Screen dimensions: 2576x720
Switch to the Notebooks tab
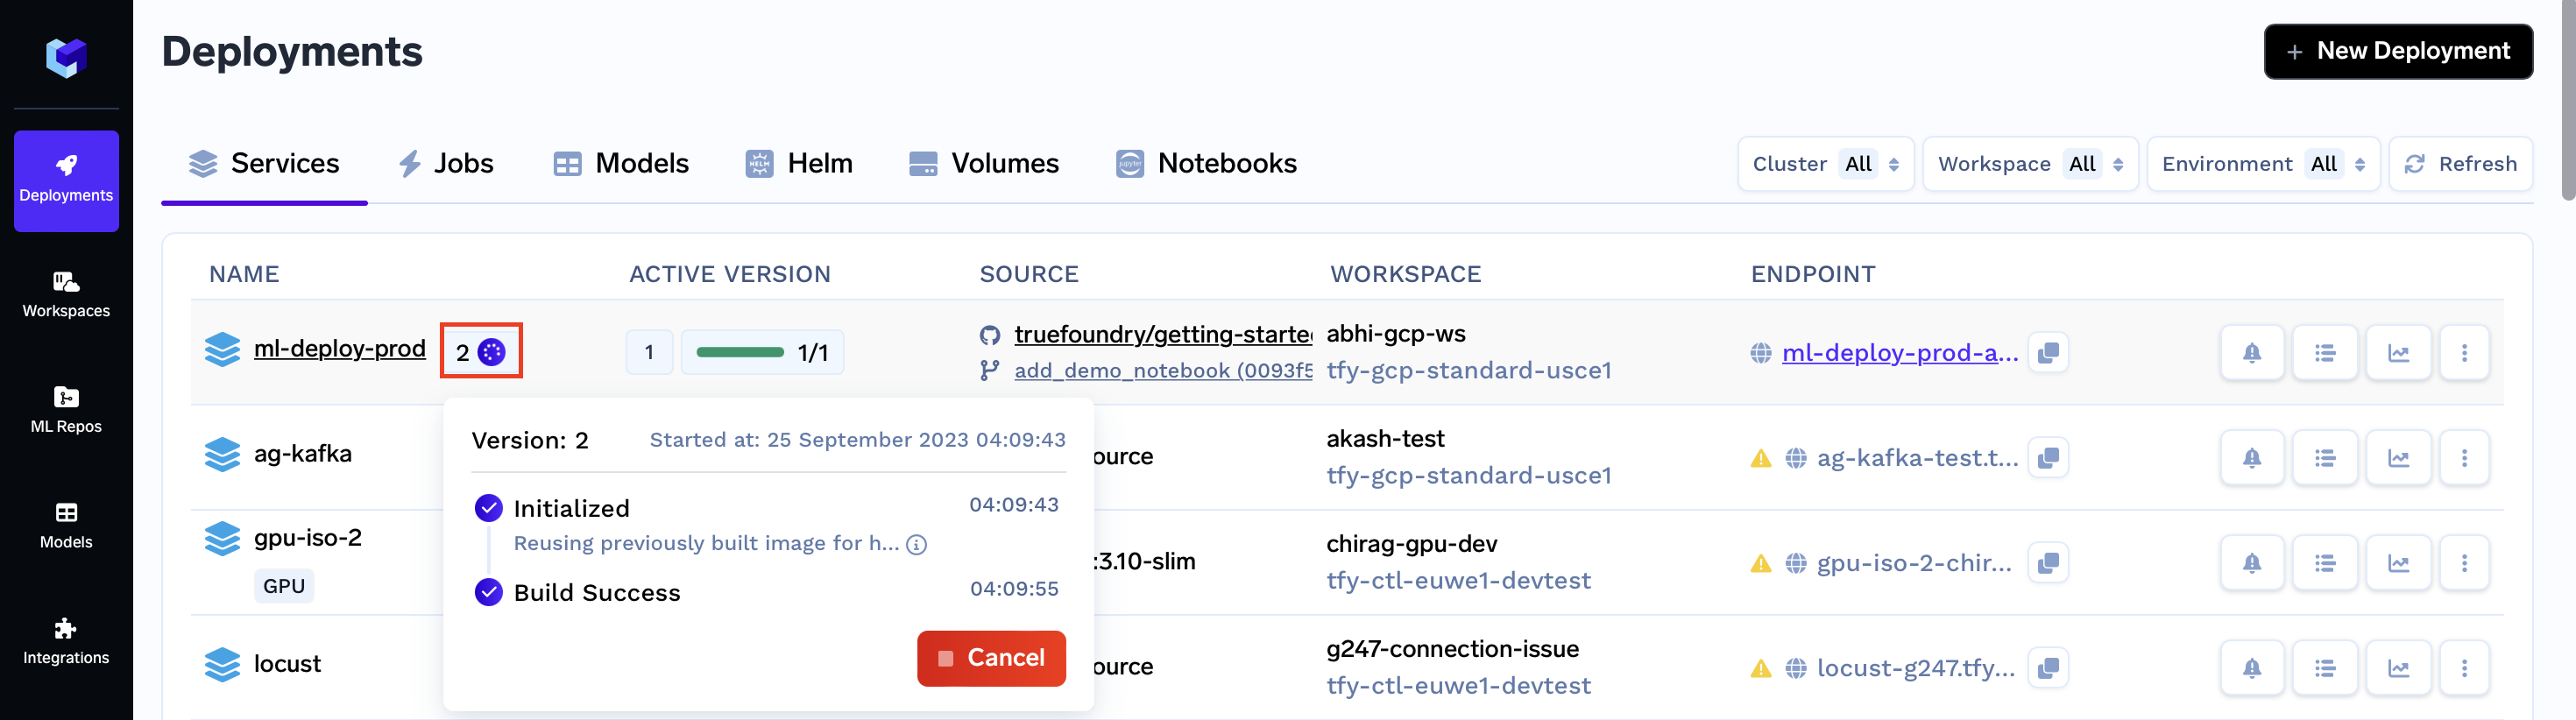(x=1206, y=164)
